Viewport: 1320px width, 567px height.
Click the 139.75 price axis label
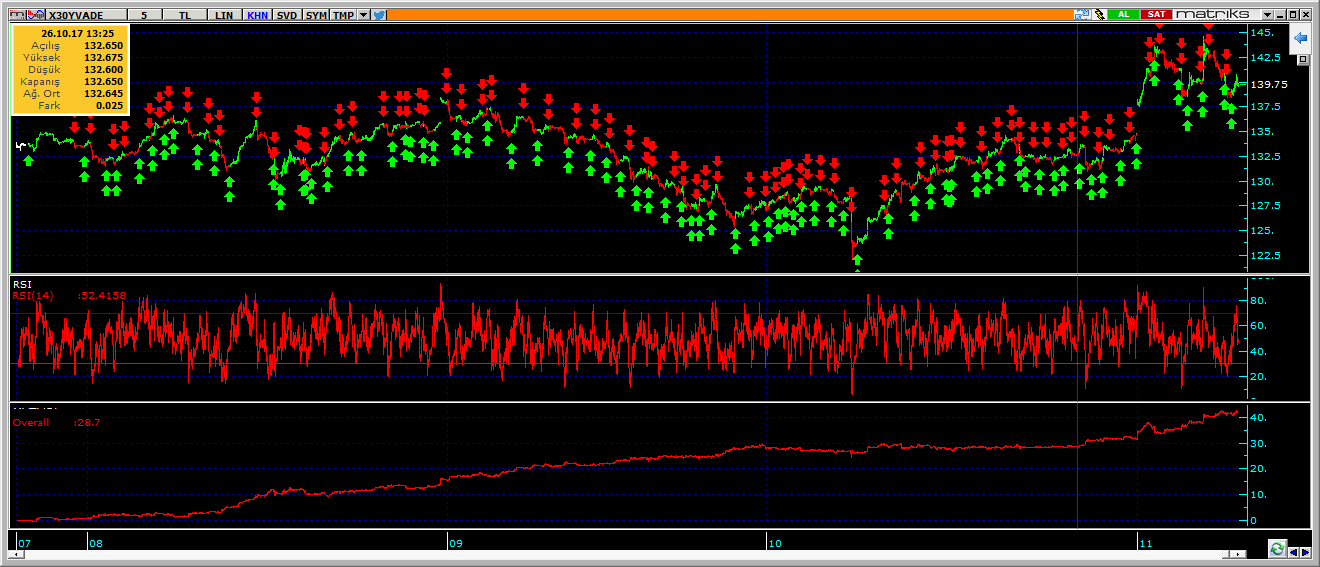coord(1271,85)
